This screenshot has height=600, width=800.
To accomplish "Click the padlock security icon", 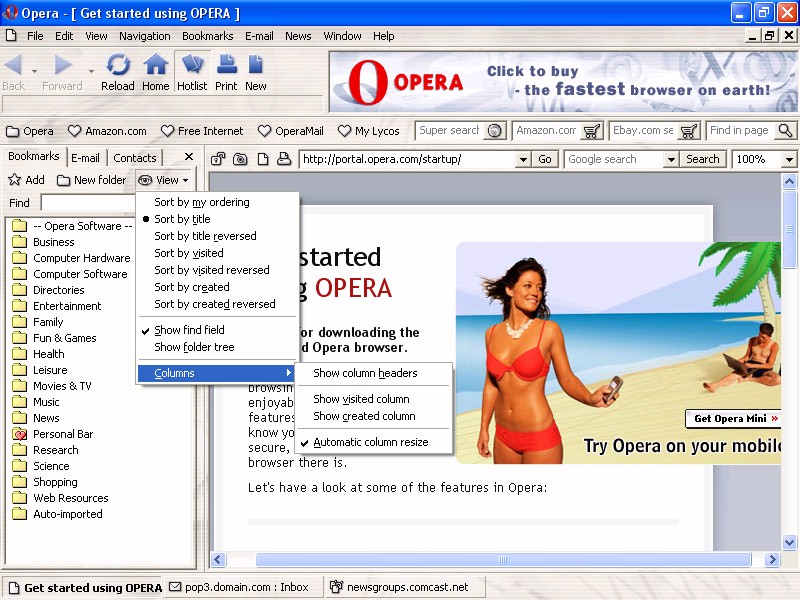I will click(218, 159).
